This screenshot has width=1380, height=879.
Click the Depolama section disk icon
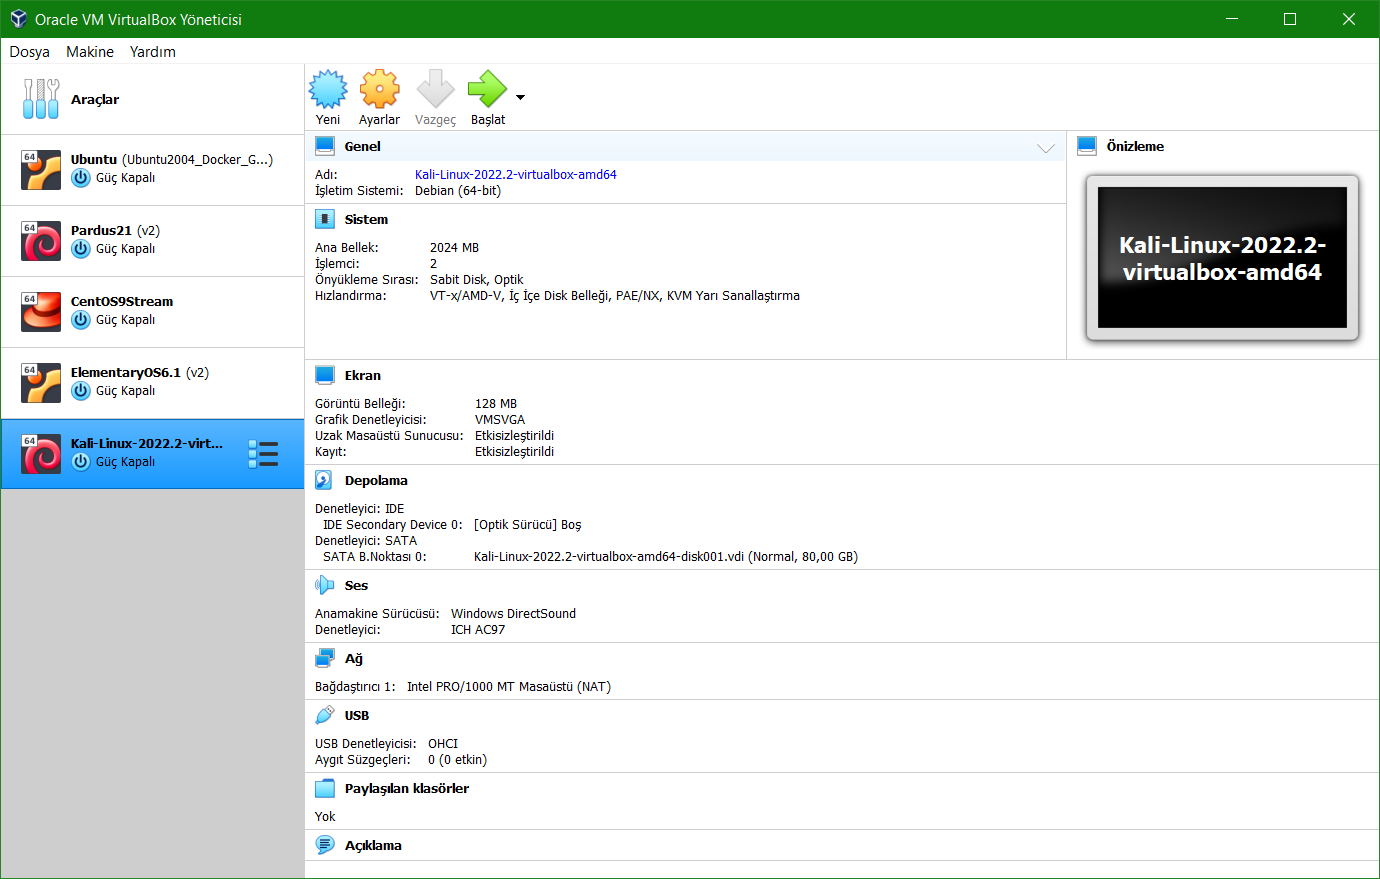pyautogui.click(x=324, y=480)
